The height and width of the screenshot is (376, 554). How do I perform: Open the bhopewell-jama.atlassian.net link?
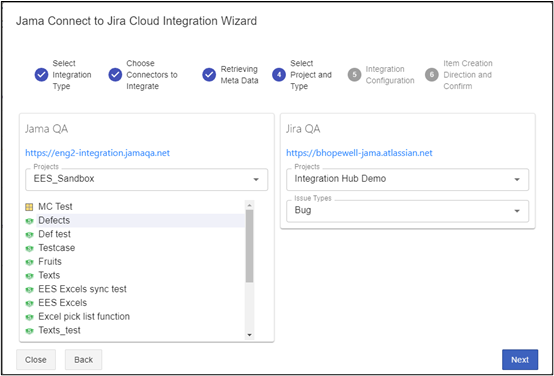pos(359,153)
